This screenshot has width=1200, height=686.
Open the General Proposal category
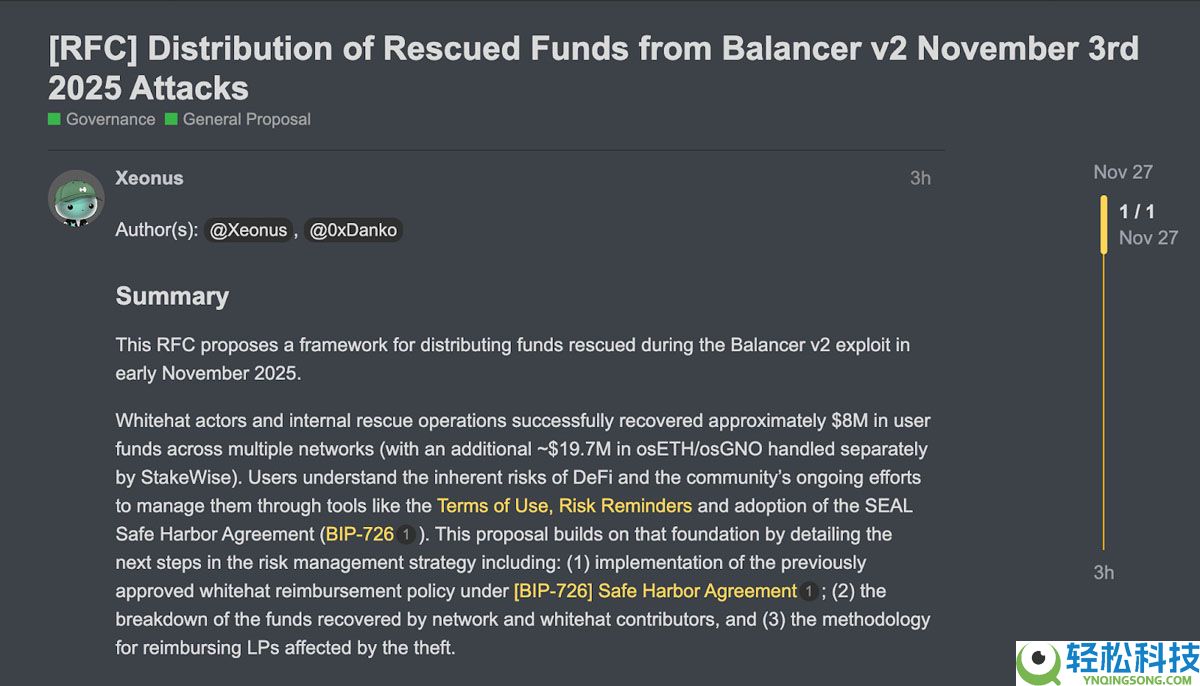(x=246, y=119)
